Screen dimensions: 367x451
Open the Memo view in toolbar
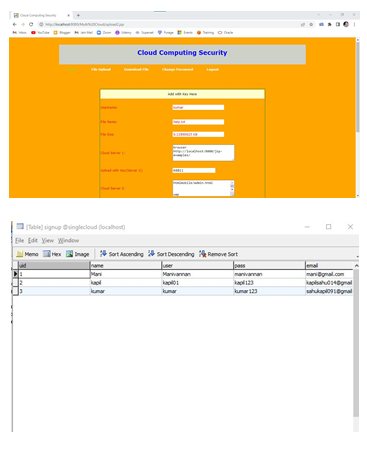[x=27, y=254]
